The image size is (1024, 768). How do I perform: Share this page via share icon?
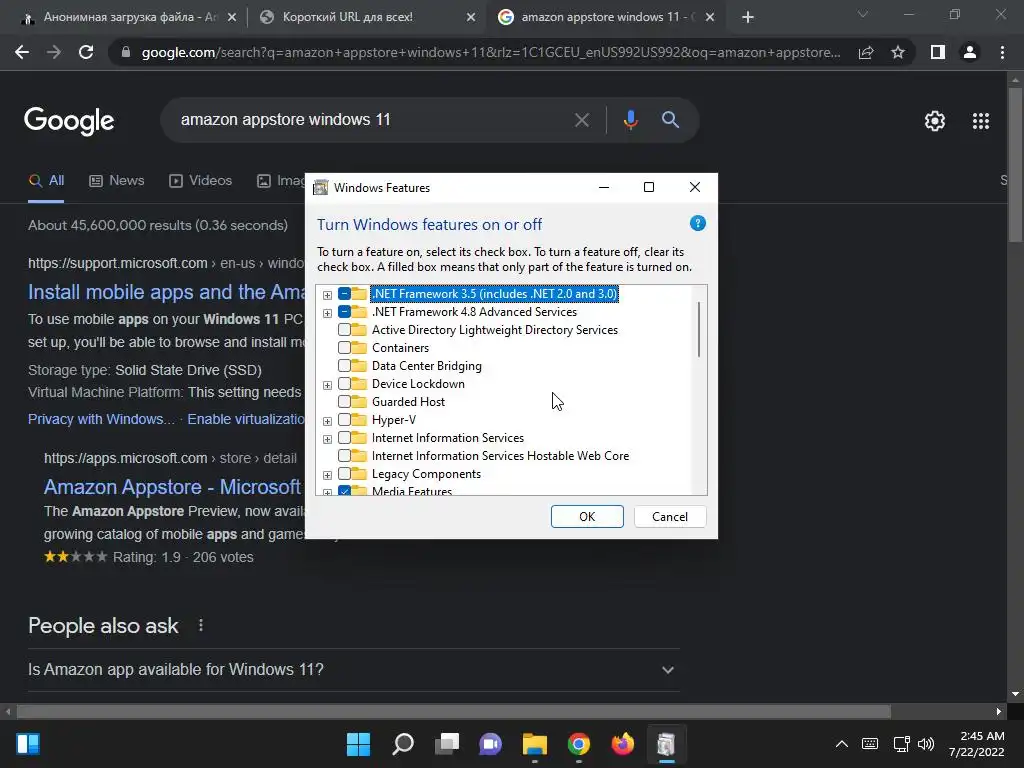point(866,52)
